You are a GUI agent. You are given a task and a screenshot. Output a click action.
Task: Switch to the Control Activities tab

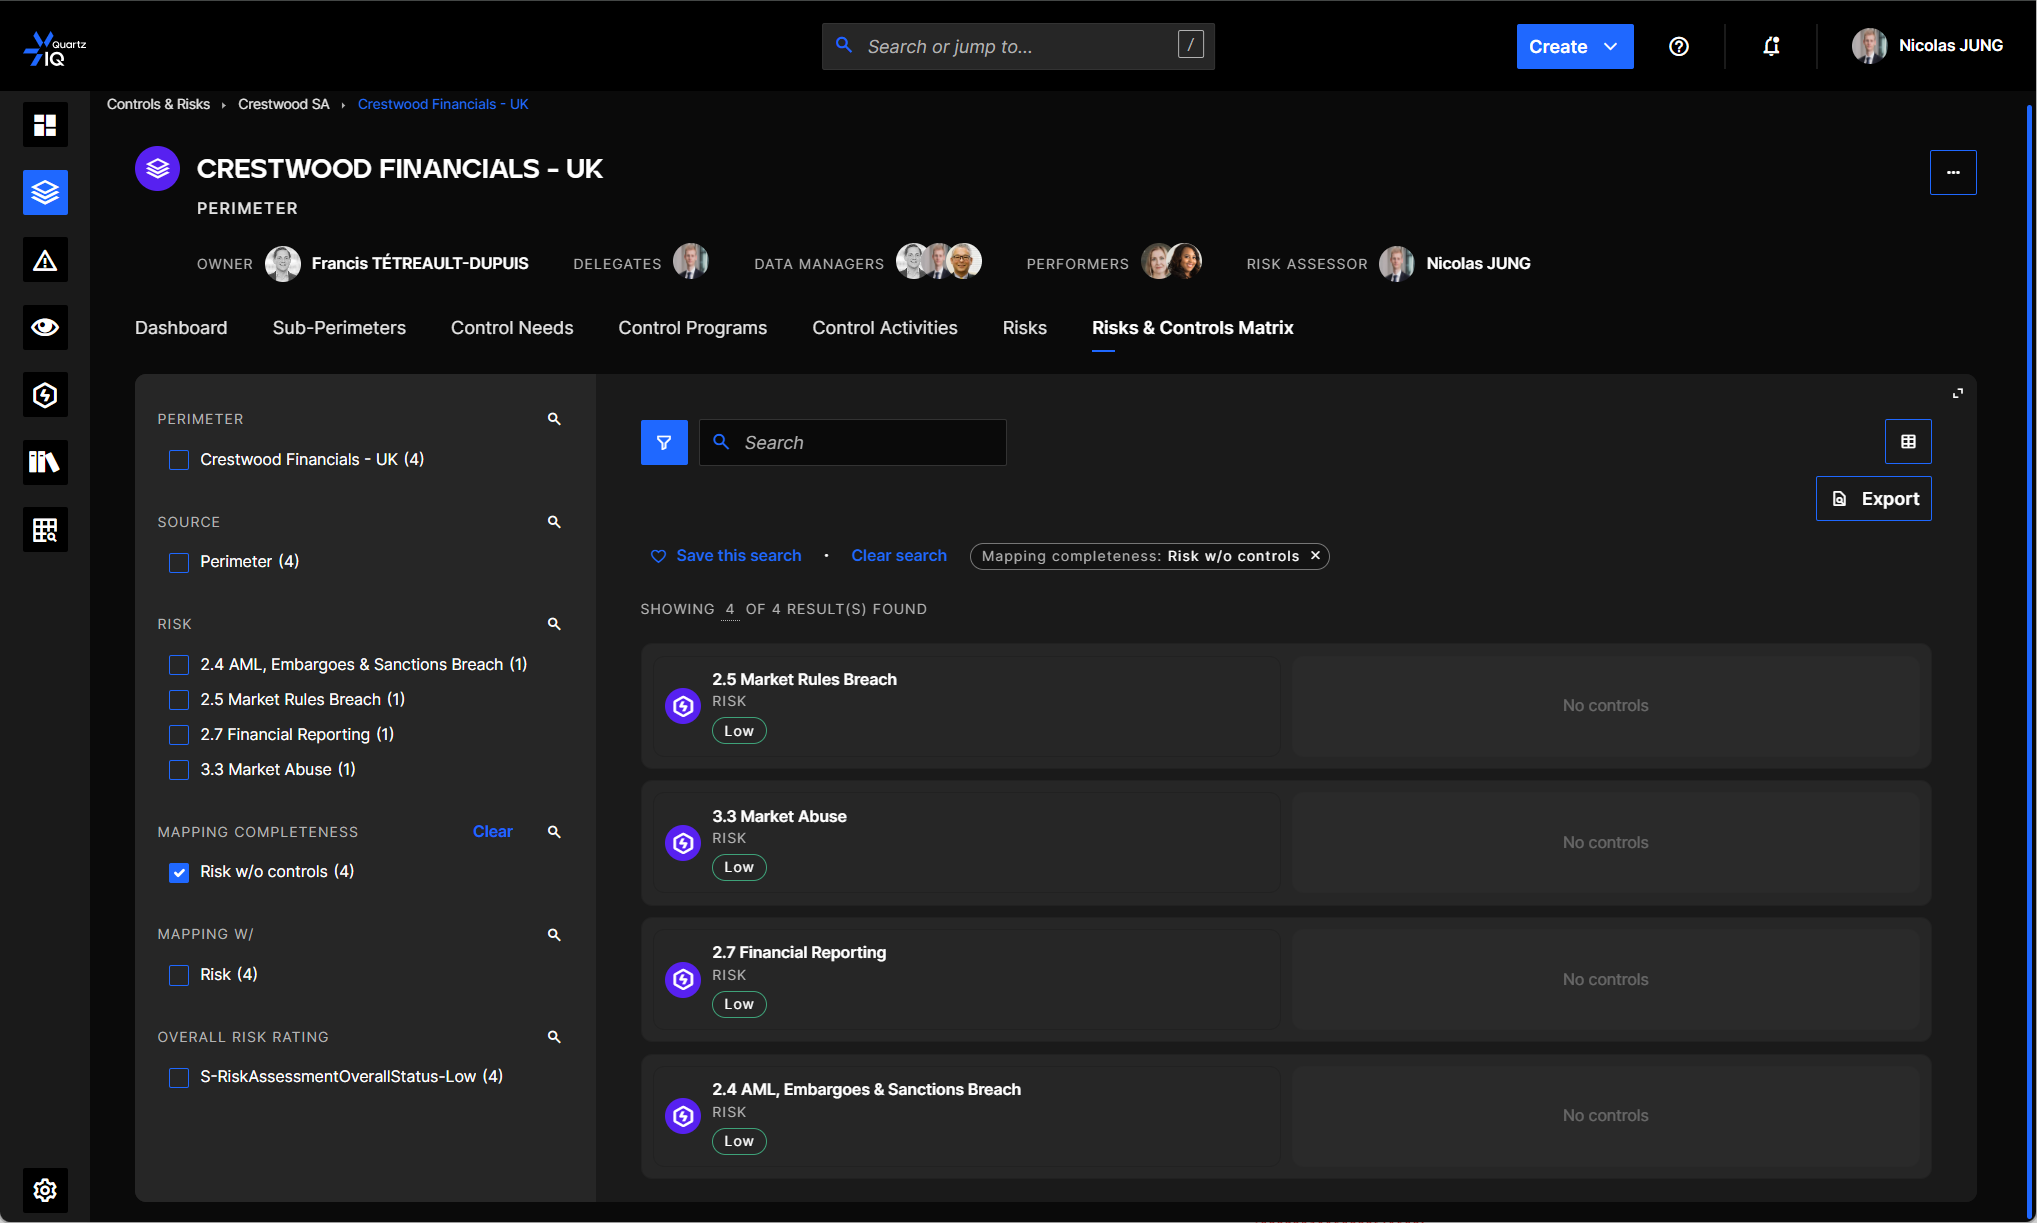884,328
